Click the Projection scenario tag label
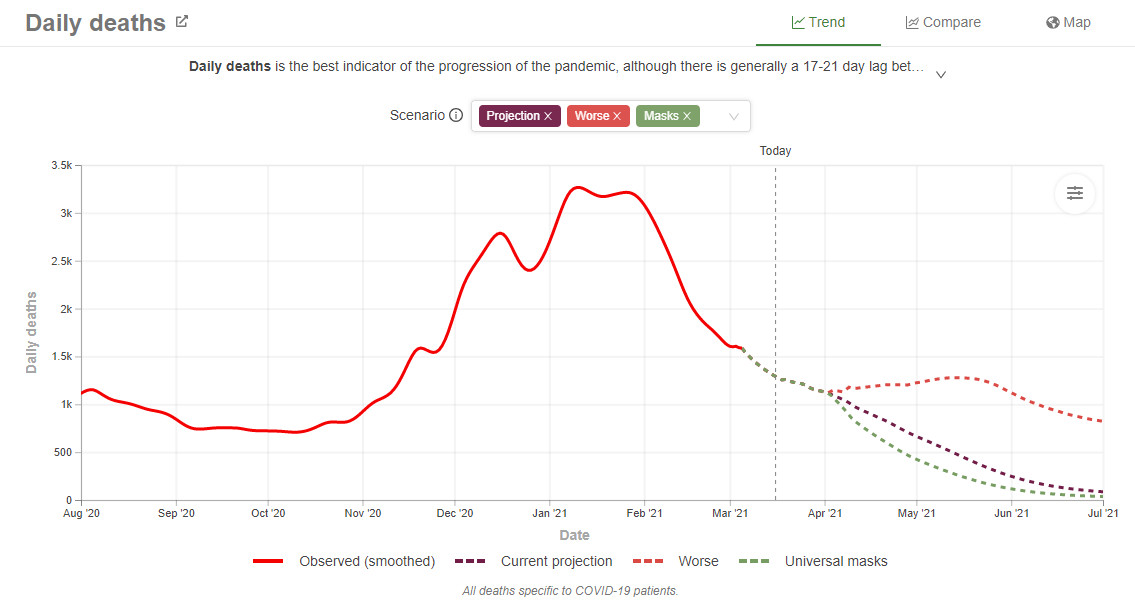Viewport: 1135px width, 604px height. coord(512,116)
